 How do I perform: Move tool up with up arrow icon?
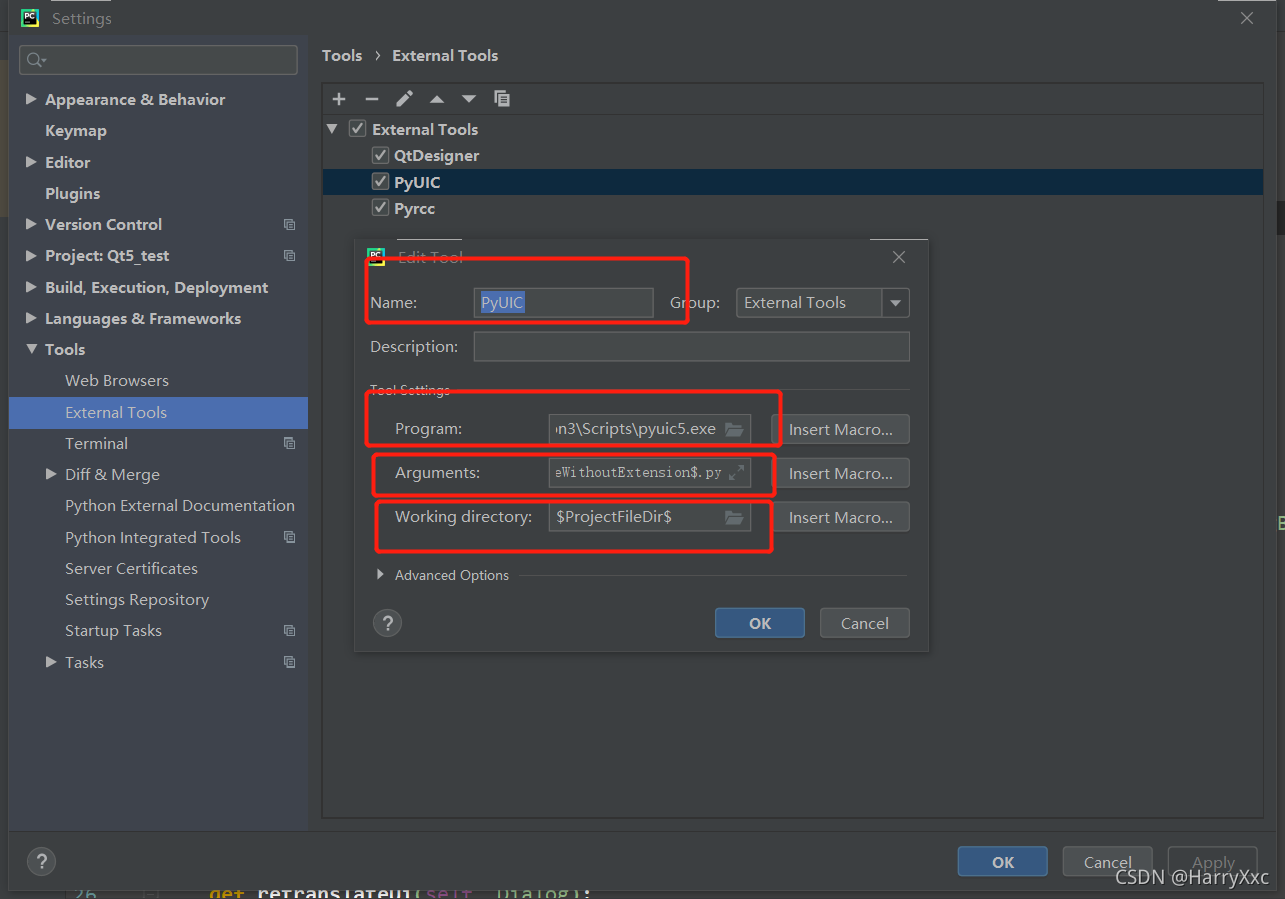[437, 99]
